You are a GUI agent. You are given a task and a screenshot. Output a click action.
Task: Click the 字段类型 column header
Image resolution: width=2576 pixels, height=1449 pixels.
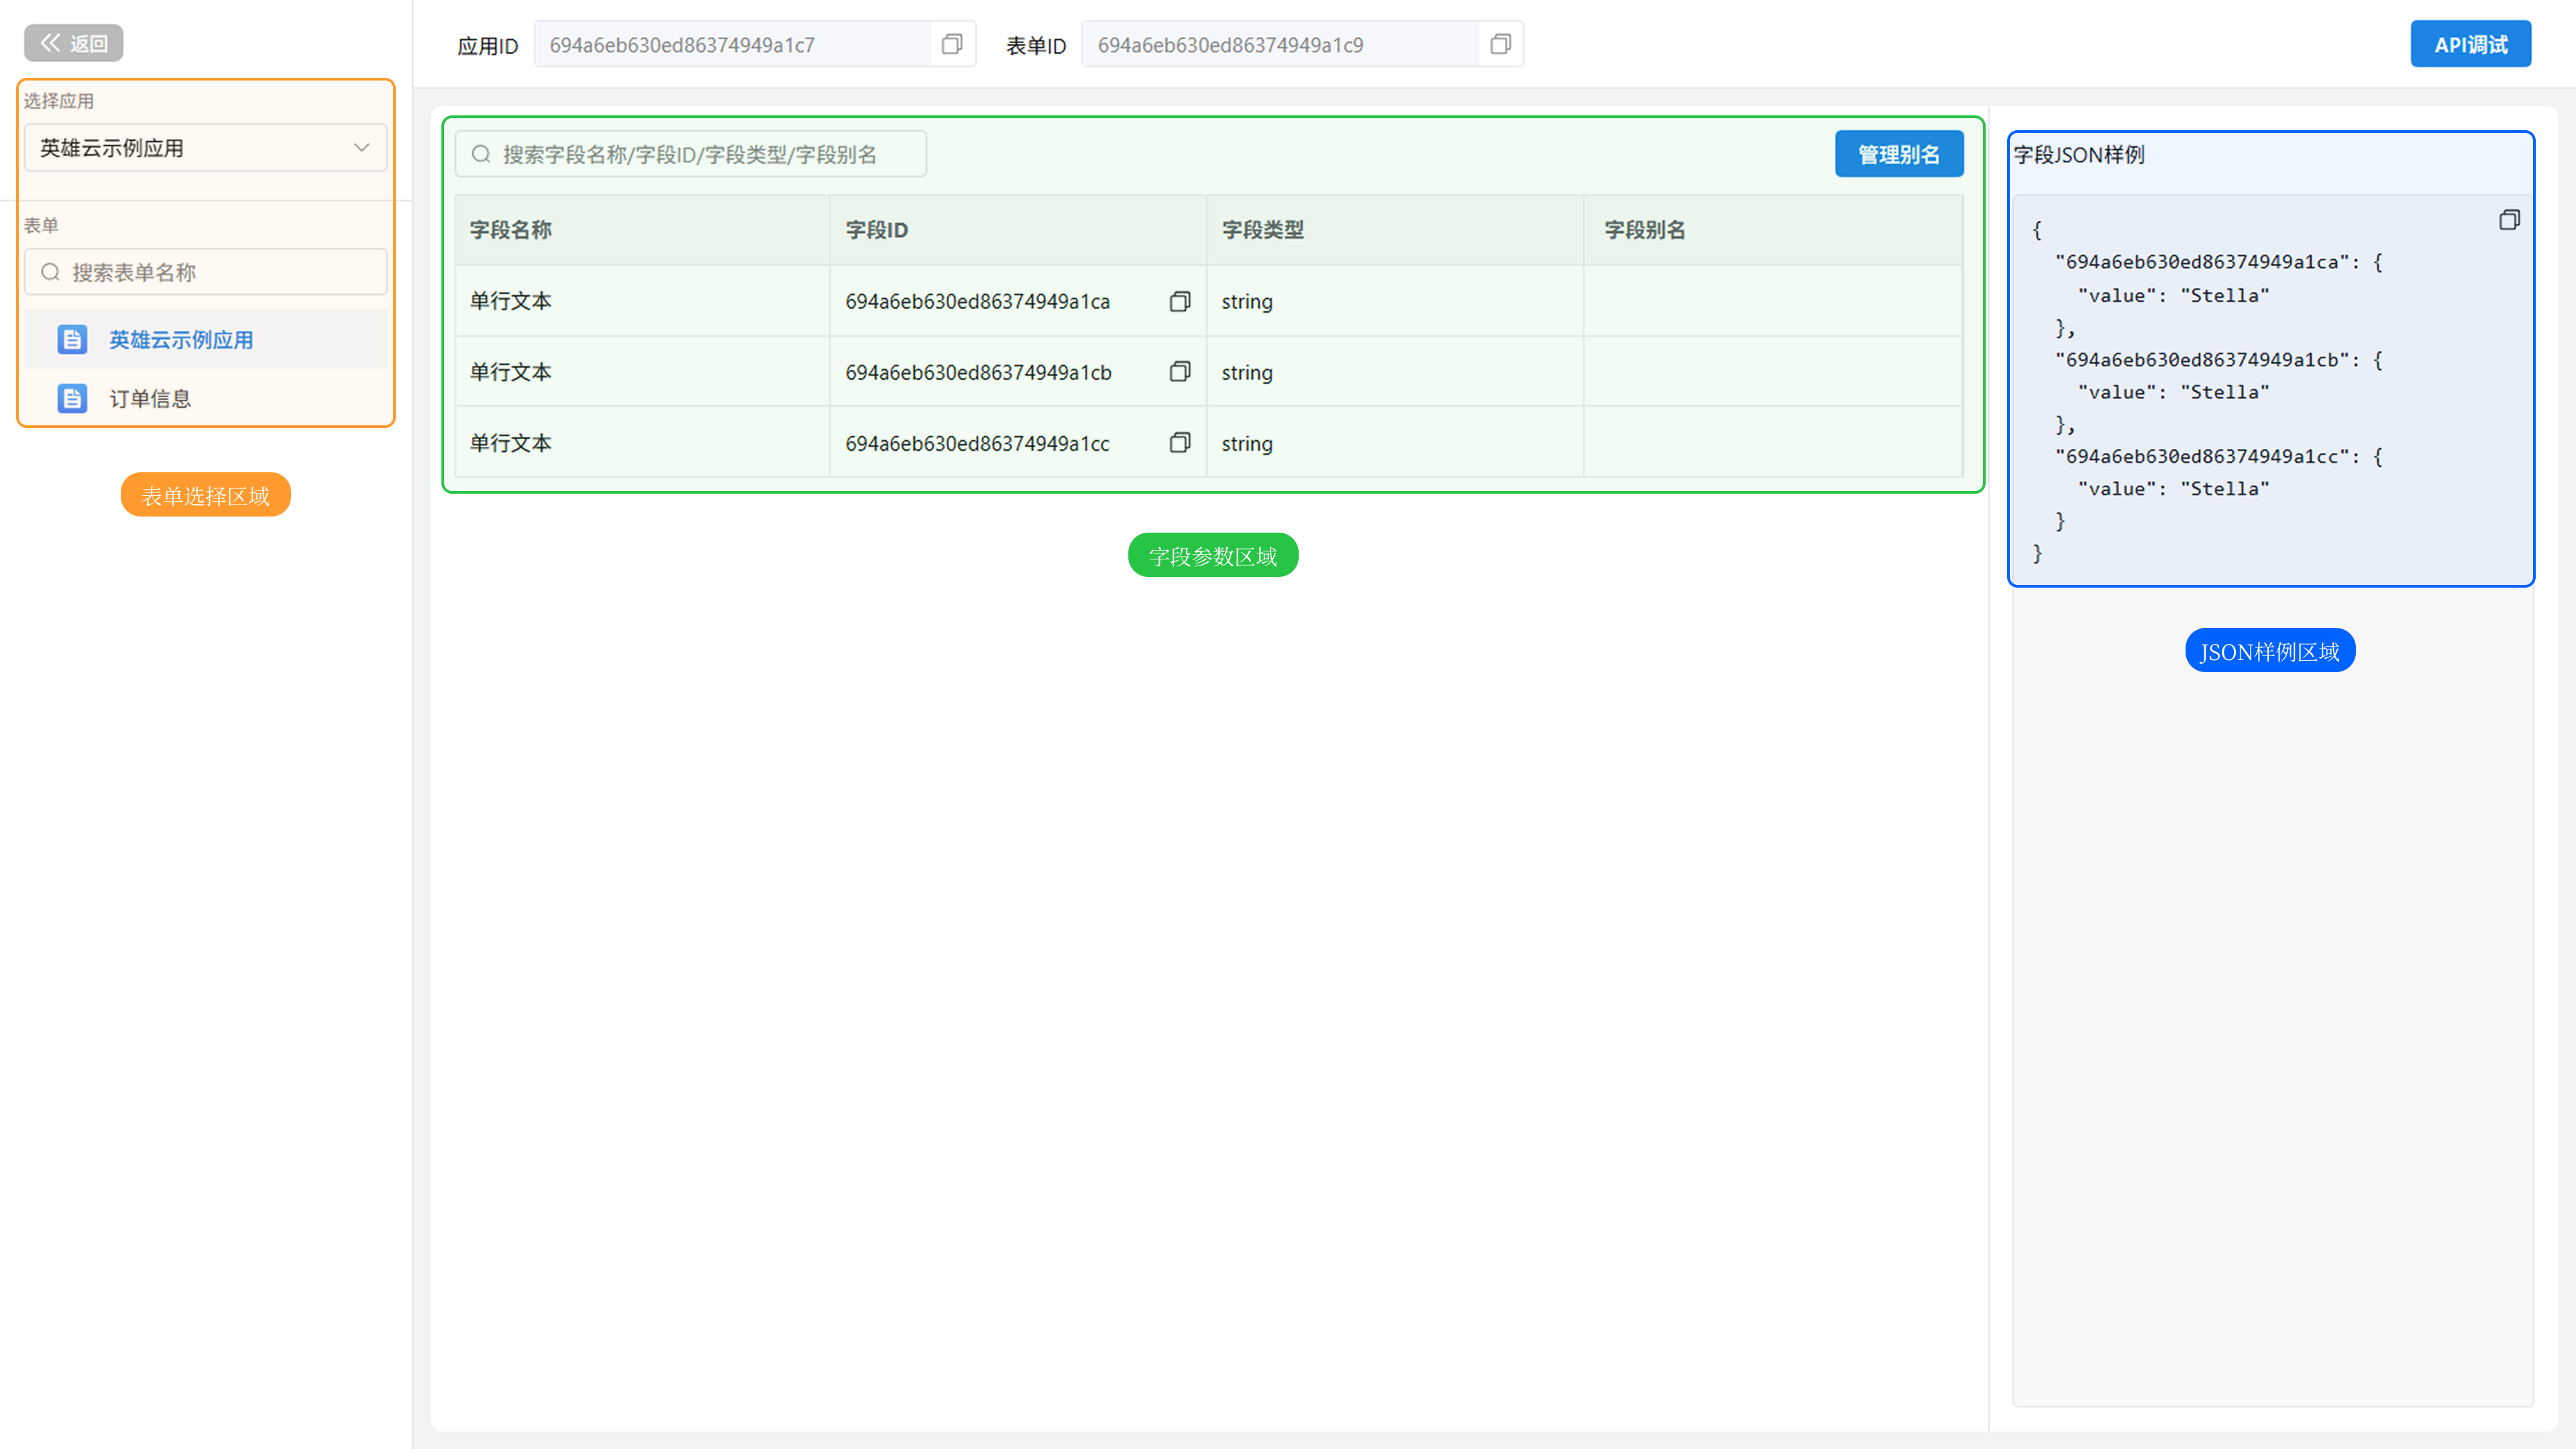pos(1262,230)
